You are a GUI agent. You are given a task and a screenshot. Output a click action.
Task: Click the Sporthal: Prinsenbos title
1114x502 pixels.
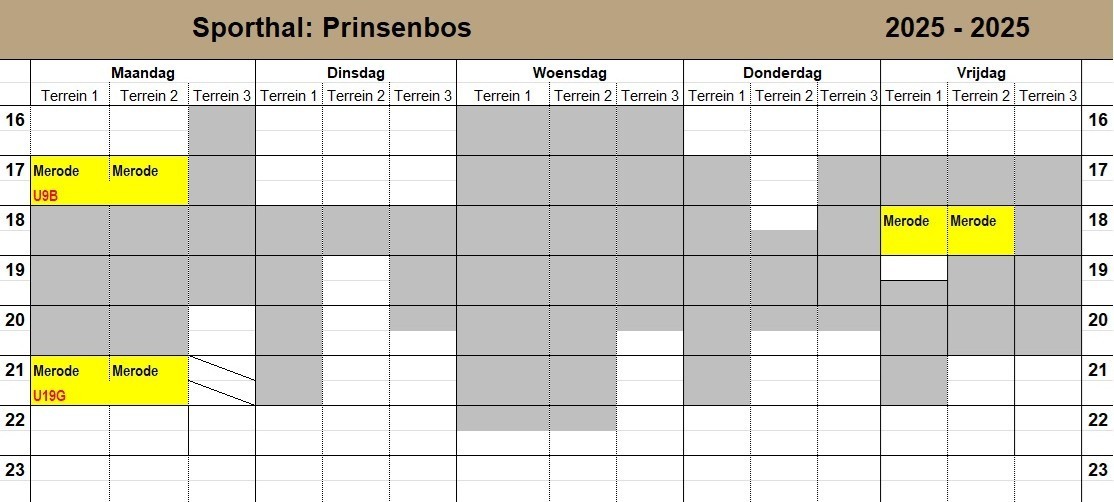coord(331,28)
